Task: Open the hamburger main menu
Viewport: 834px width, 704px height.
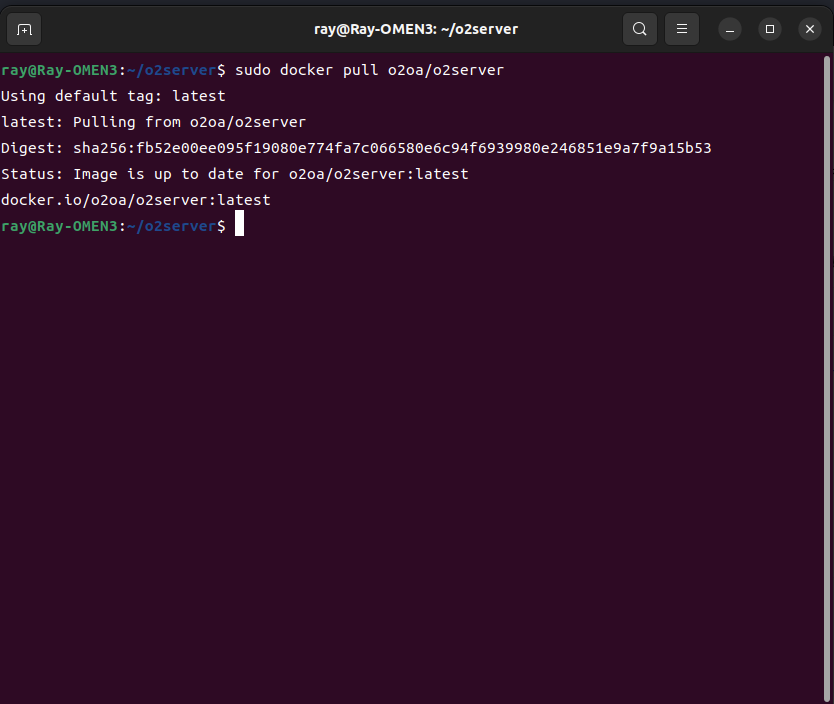Action: coord(682,29)
